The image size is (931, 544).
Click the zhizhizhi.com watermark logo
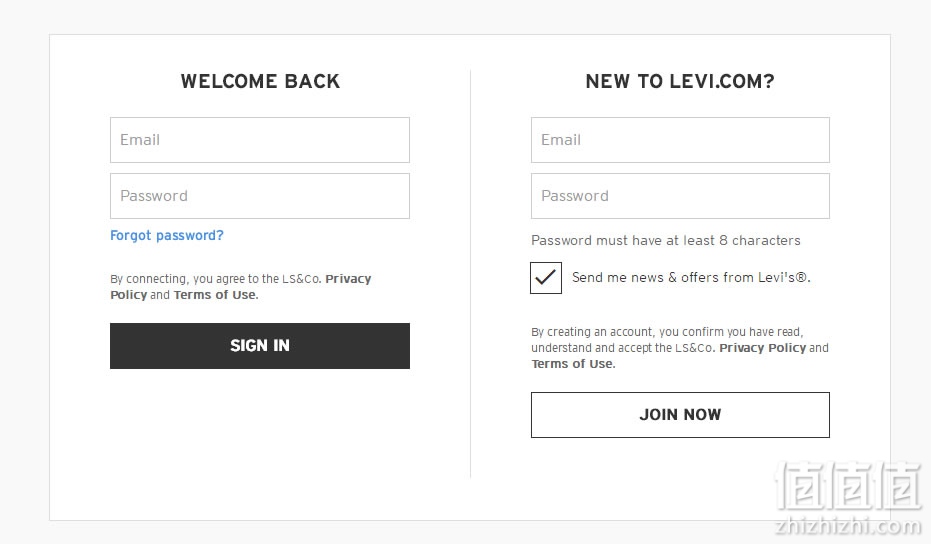(848, 498)
